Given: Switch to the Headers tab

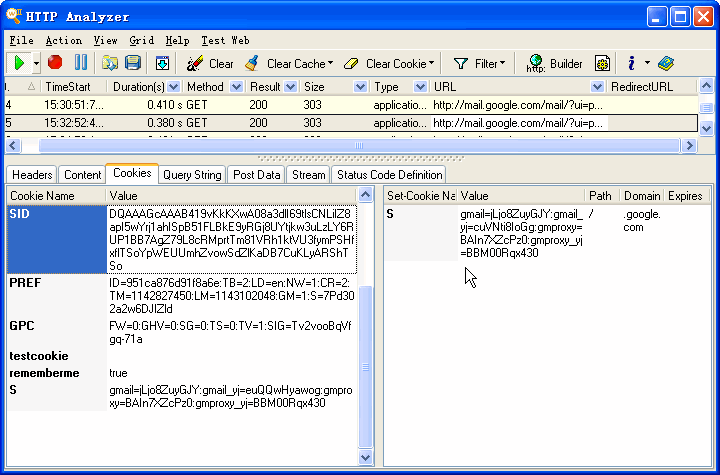Looking at the screenshot, I should click(x=32, y=175).
